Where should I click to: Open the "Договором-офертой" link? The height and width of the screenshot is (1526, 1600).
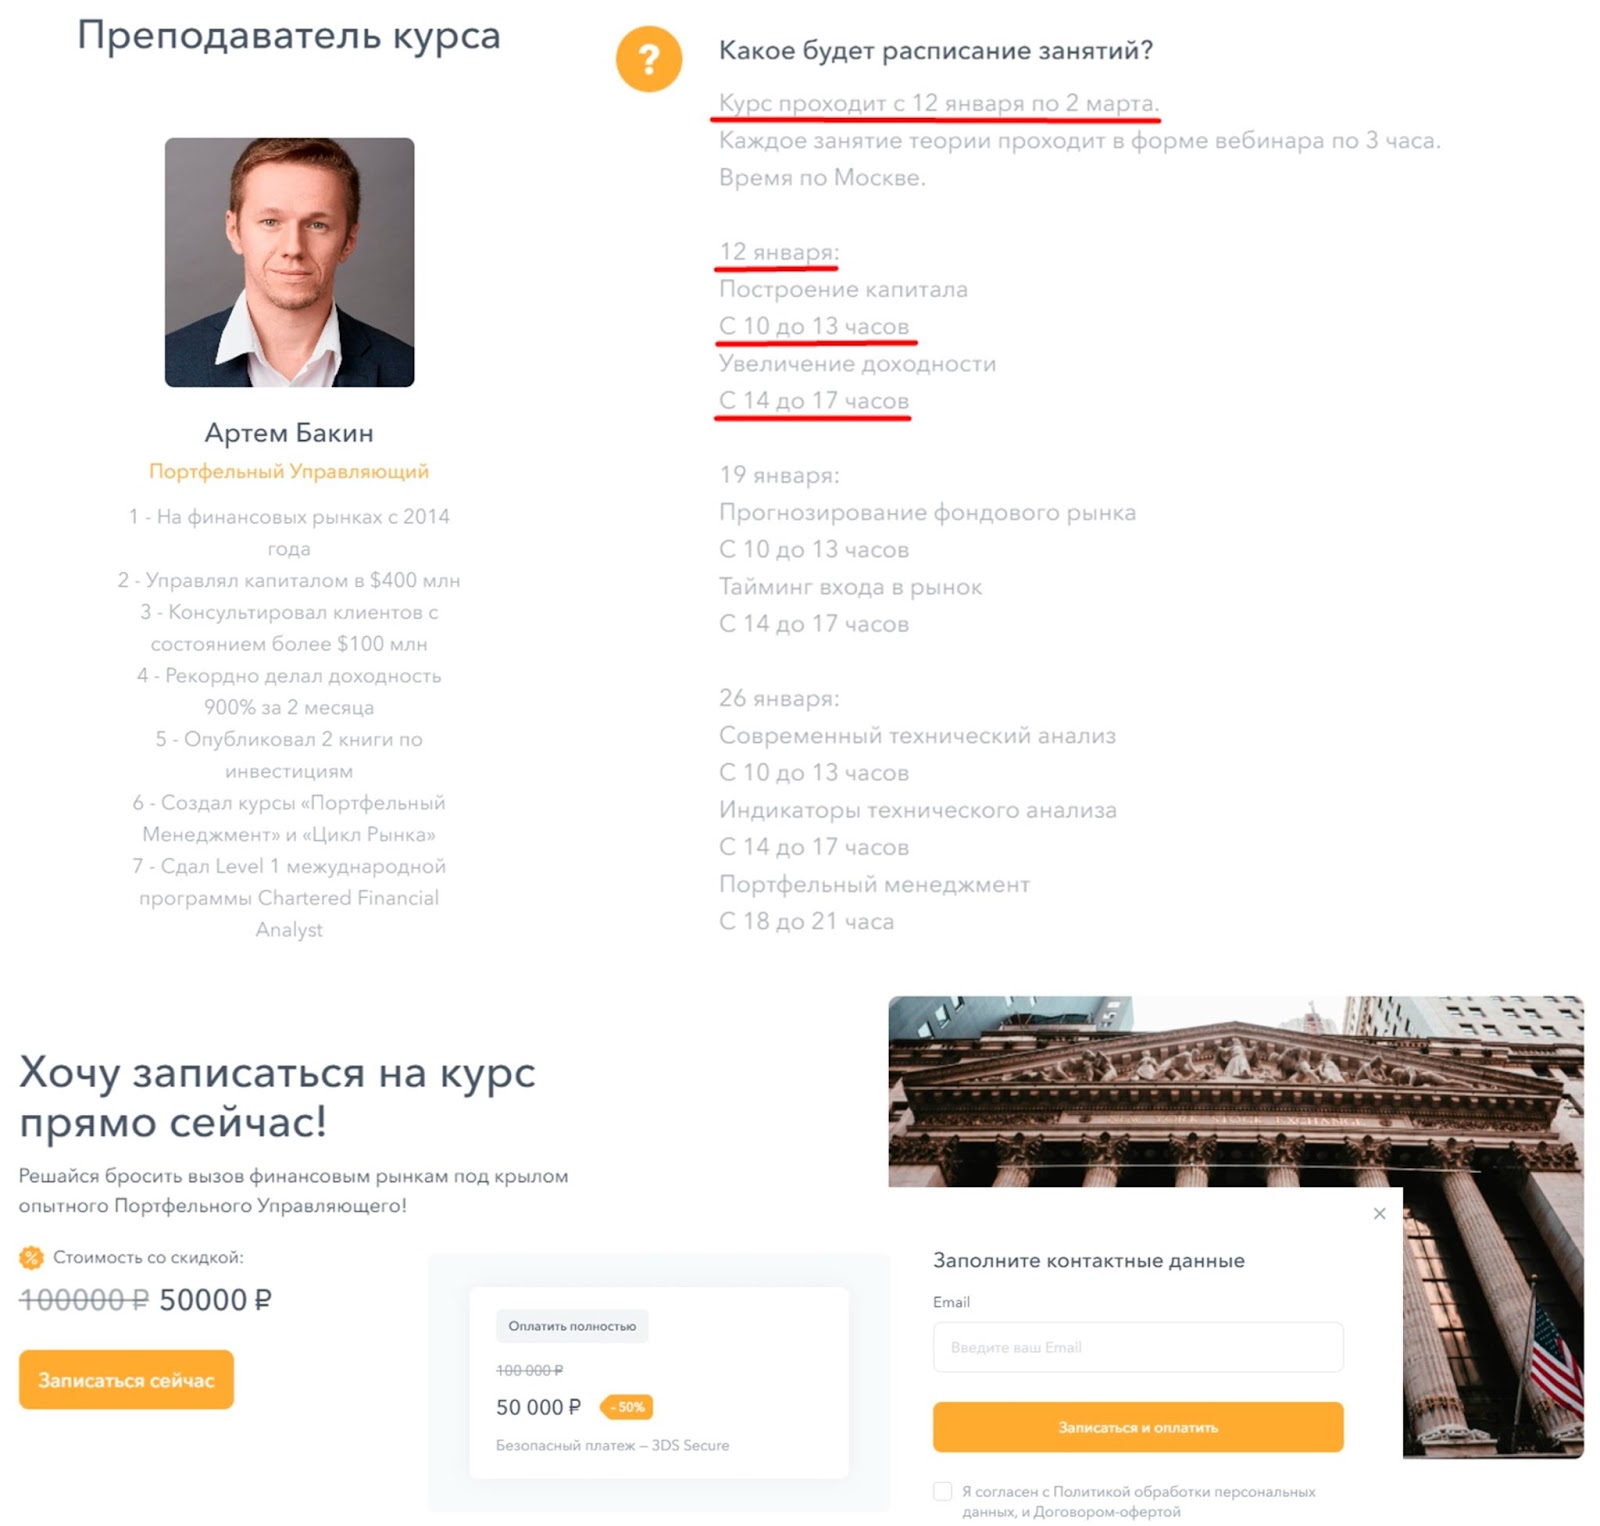pyautogui.click(x=1107, y=1512)
